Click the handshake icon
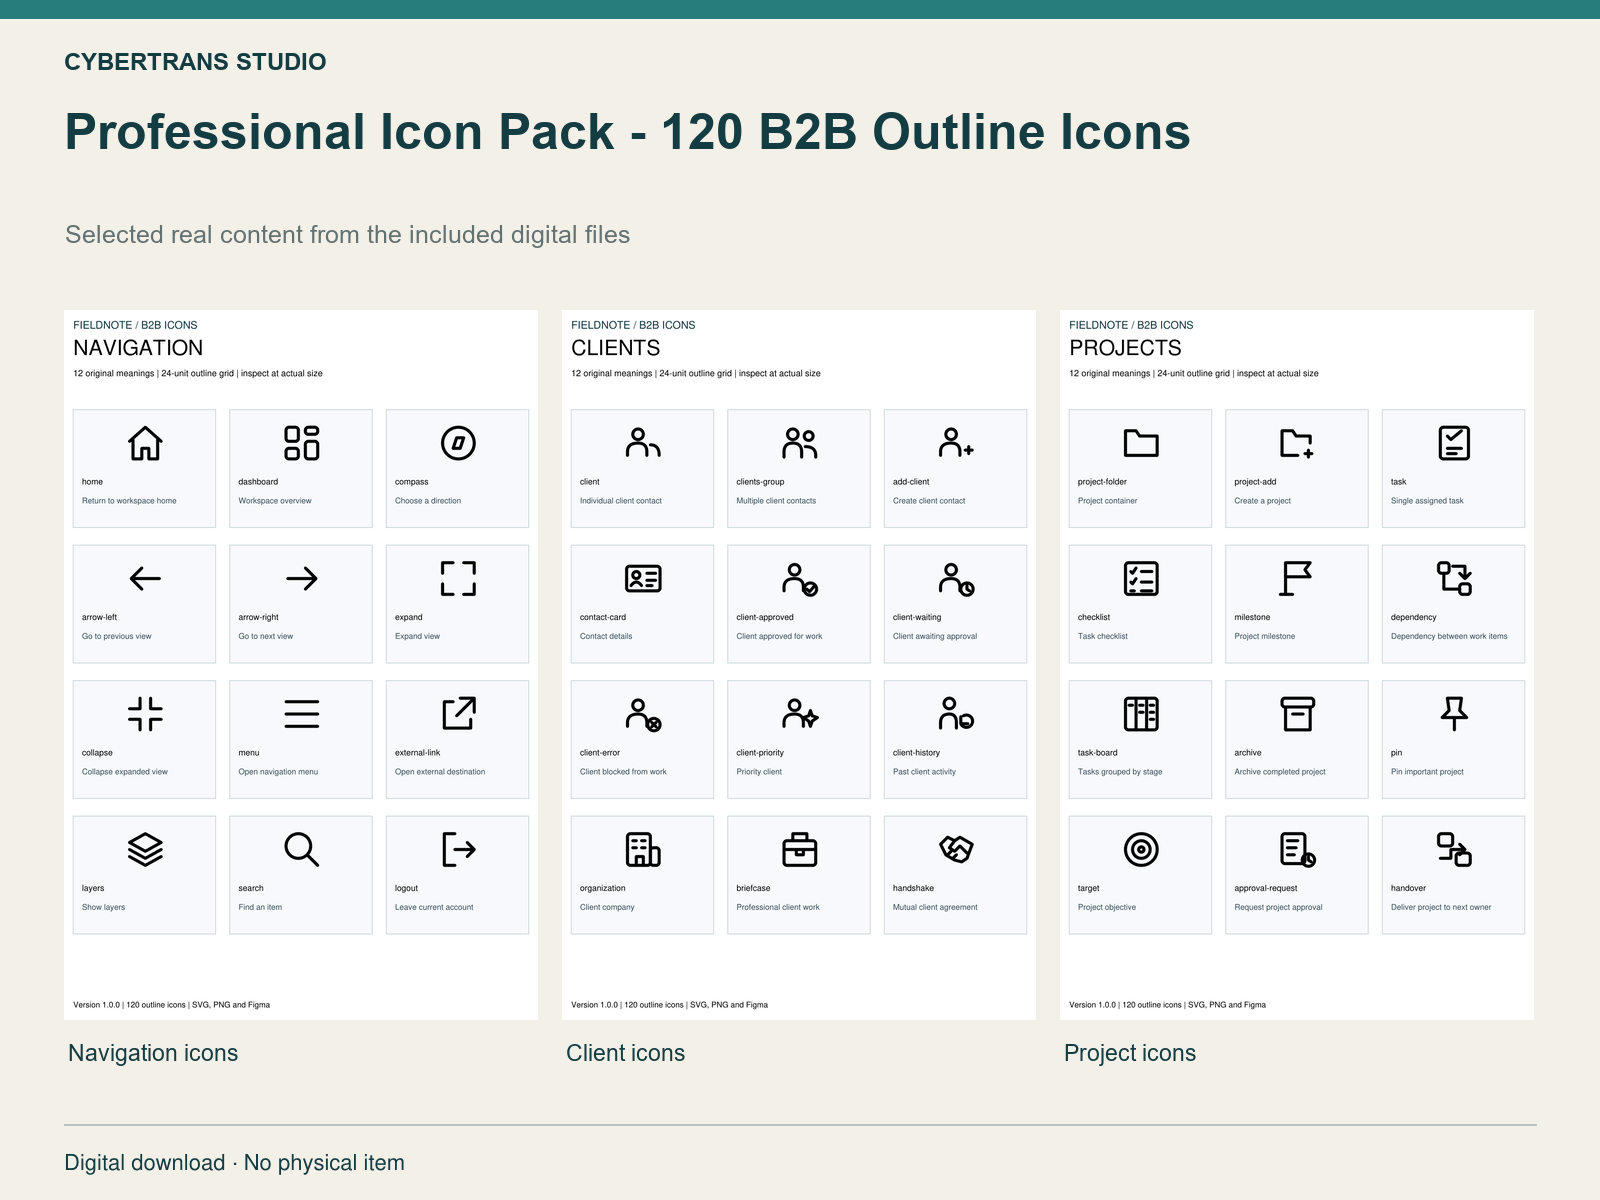1600x1200 pixels. click(956, 849)
